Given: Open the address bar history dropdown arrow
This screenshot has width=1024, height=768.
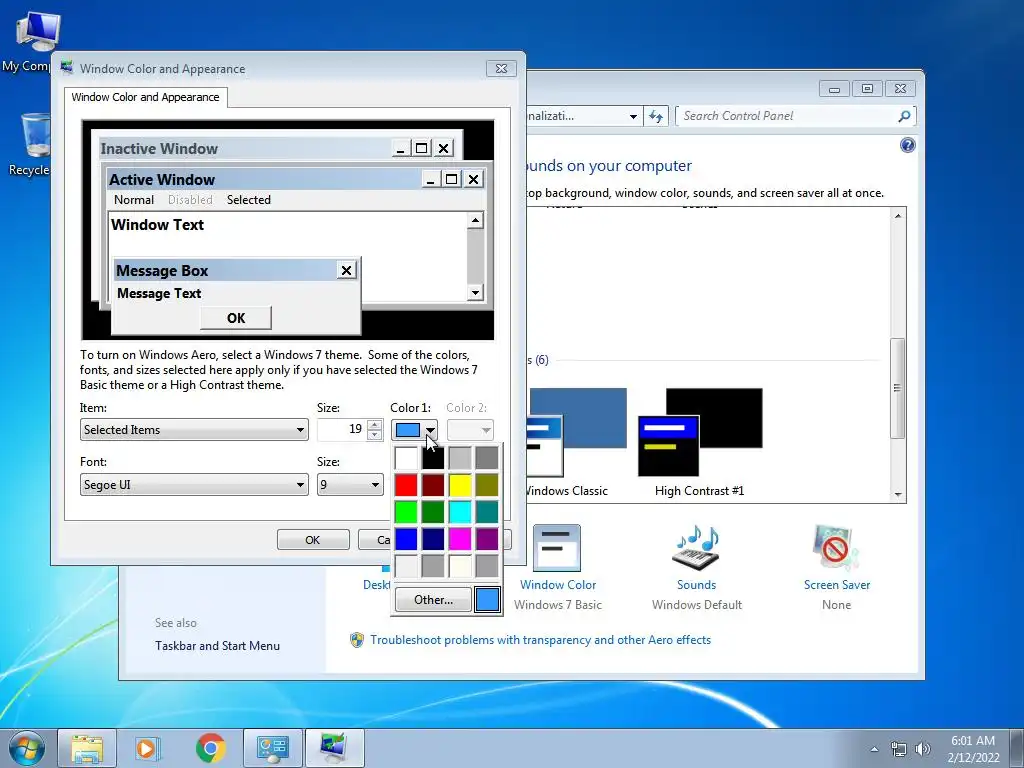Looking at the screenshot, I should (x=633, y=116).
